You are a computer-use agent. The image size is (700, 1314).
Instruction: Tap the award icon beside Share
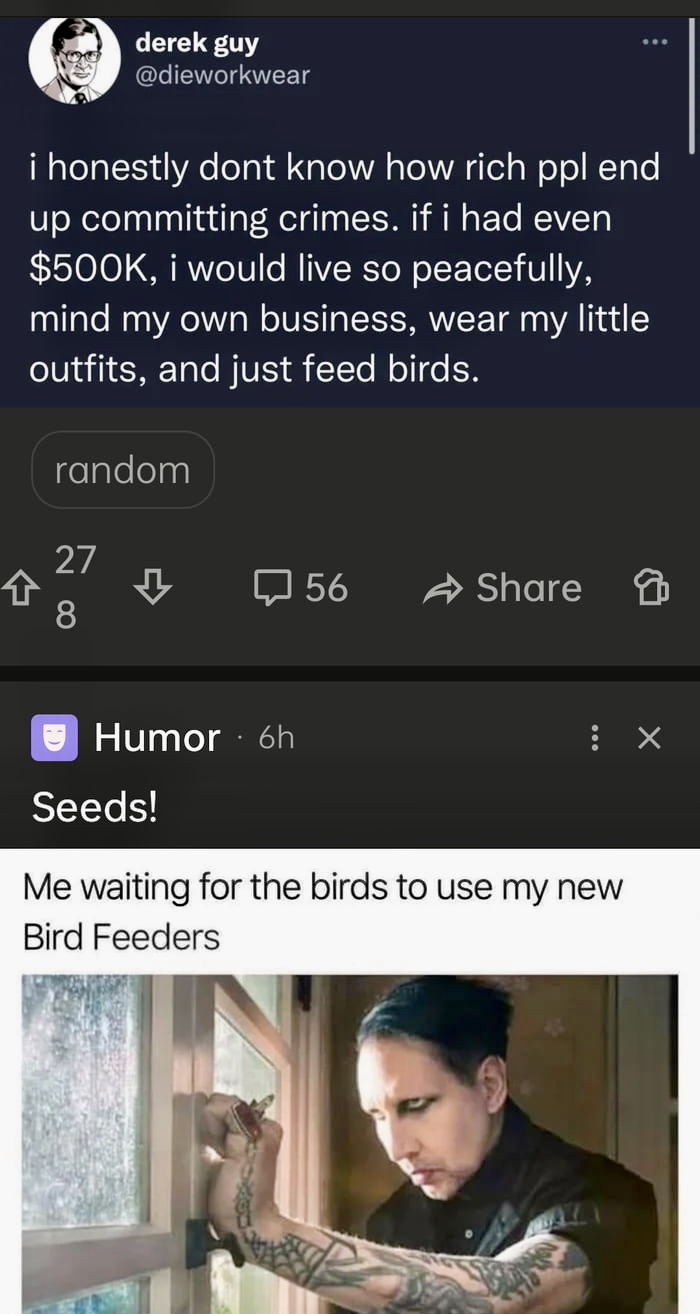(x=651, y=588)
